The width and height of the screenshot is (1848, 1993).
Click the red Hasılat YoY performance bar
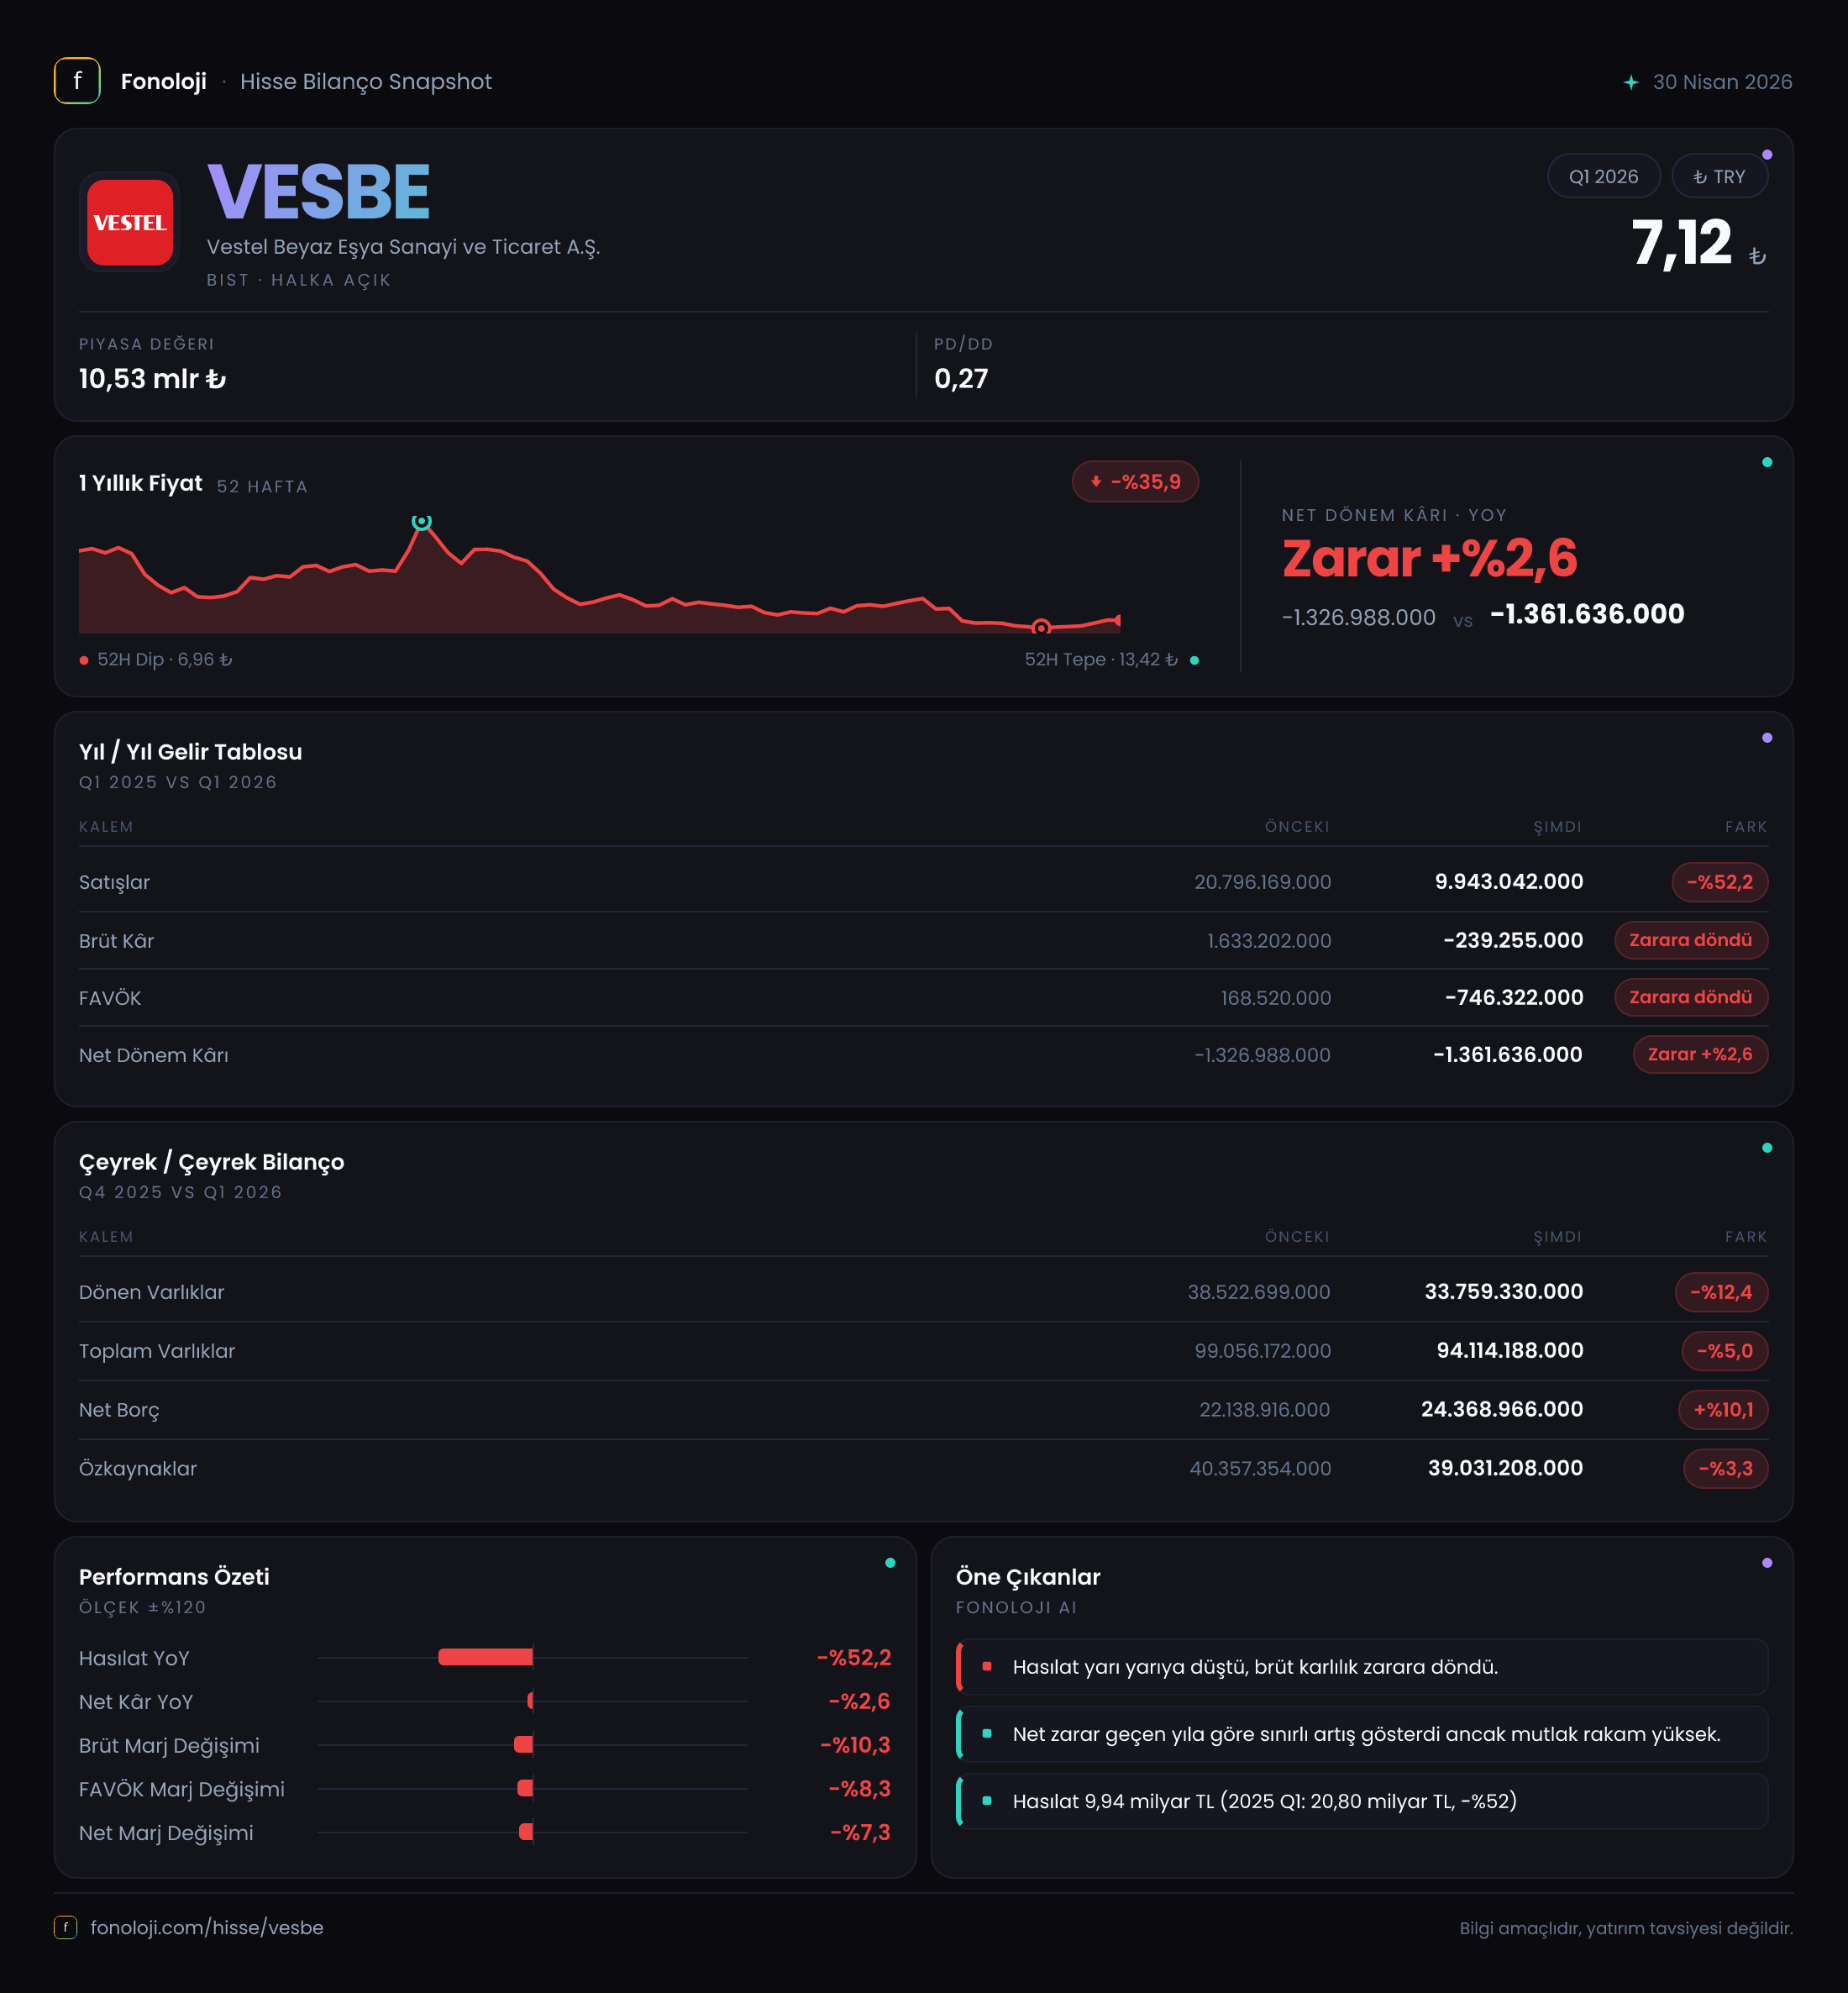tap(485, 1657)
